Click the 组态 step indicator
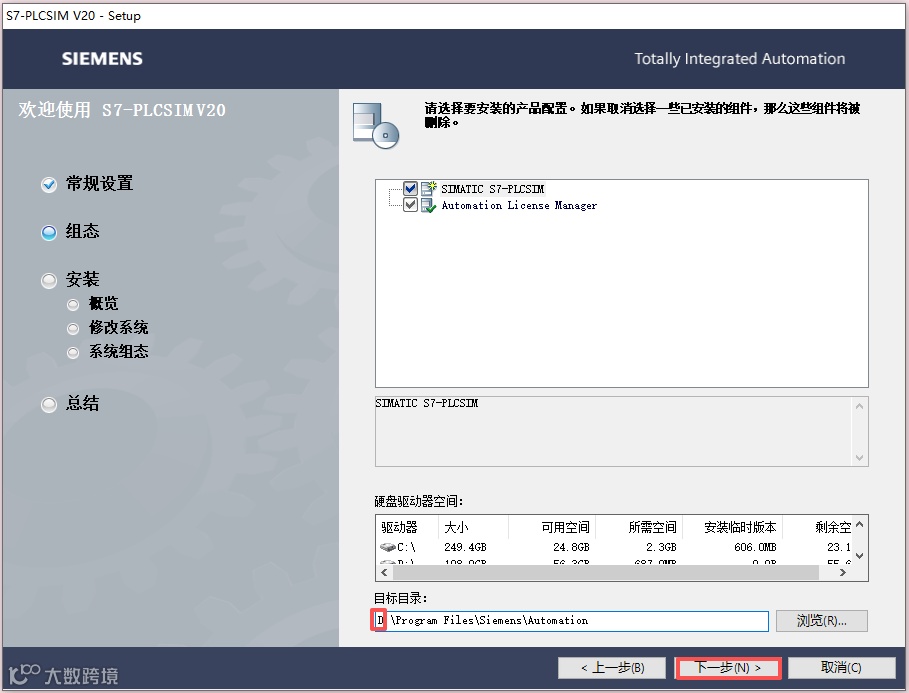The height and width of the screenshot is (693, 909). tap(49, 233)
